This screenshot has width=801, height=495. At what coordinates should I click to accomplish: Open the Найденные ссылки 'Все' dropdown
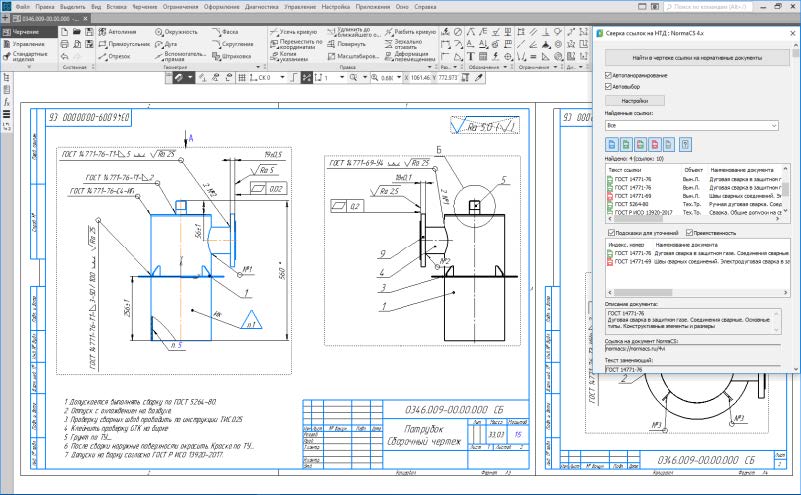click(690, 126)
